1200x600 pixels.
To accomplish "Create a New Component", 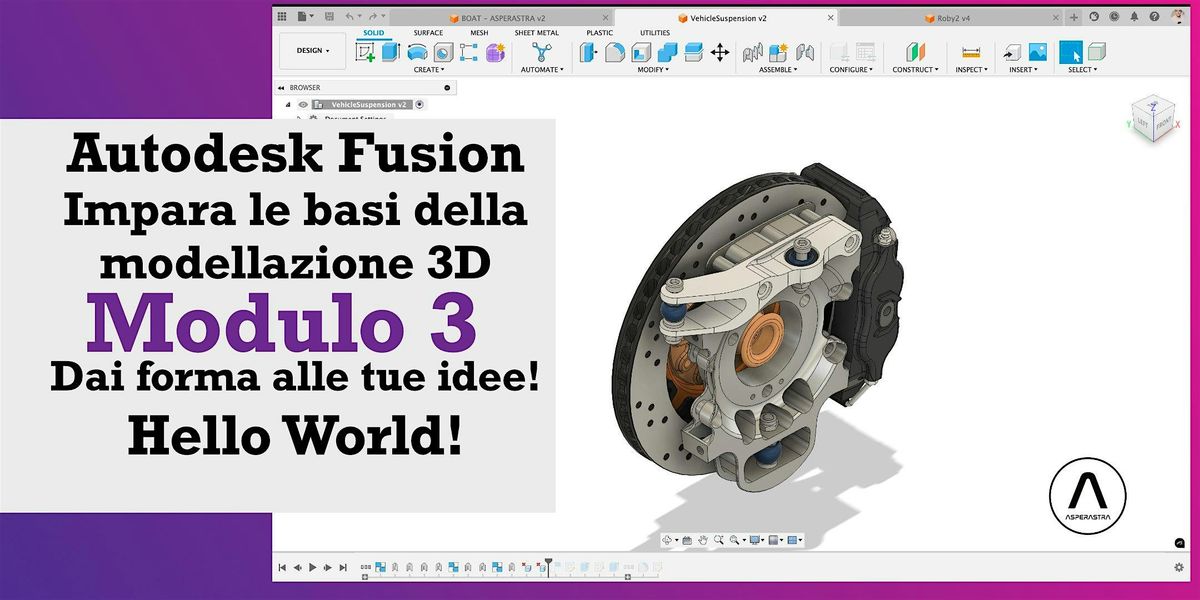I will pyautogui.click(x=779, y=53).
